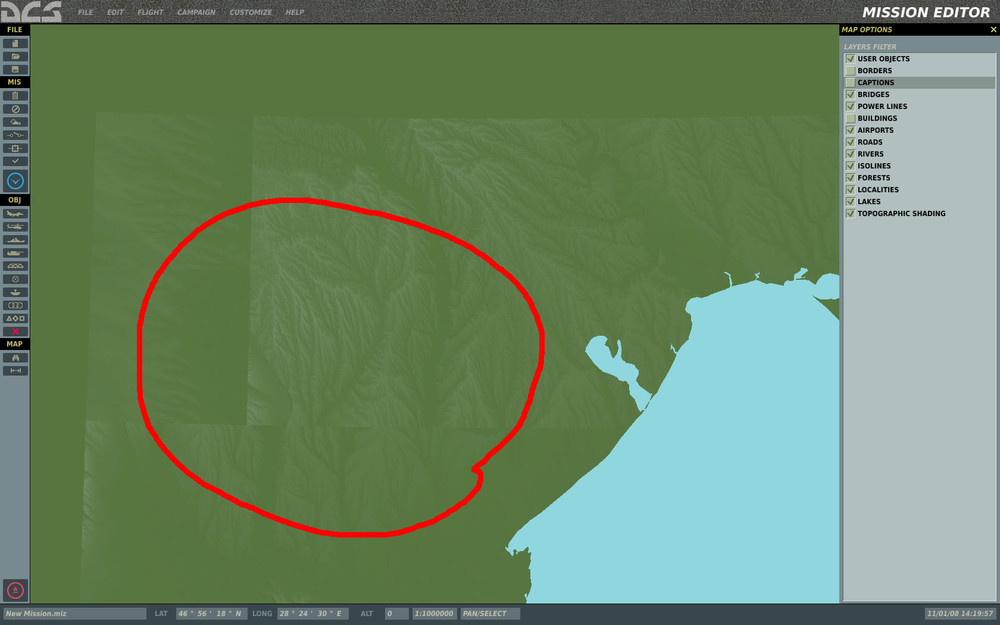
Task: Disable the FORESTS layer
Action: coord(849,177)
